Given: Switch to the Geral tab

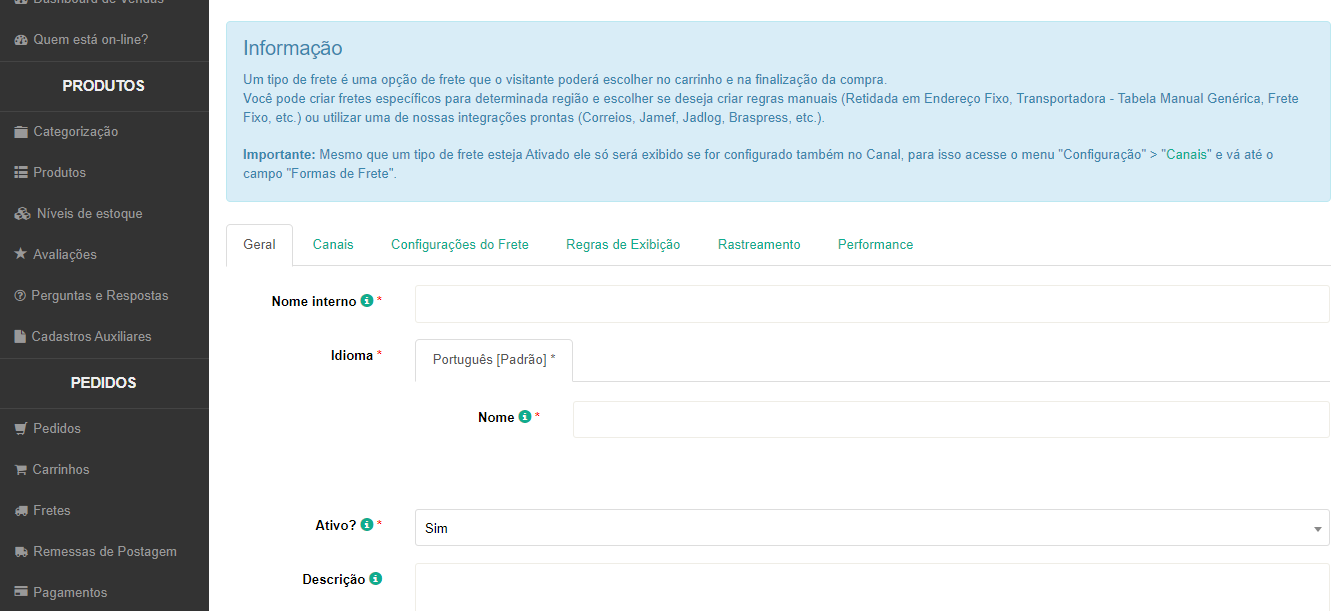Looking at the screenshot, I should (259, 245).
